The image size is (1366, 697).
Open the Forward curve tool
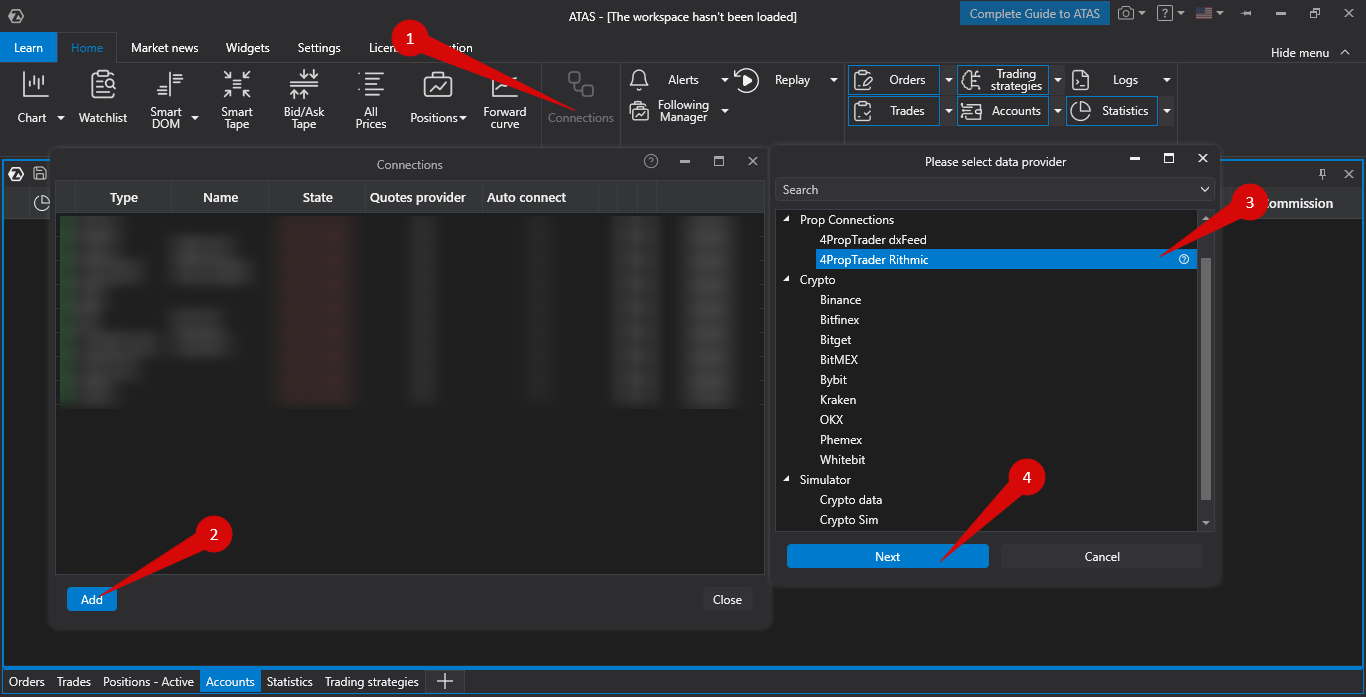pos(505,97)
